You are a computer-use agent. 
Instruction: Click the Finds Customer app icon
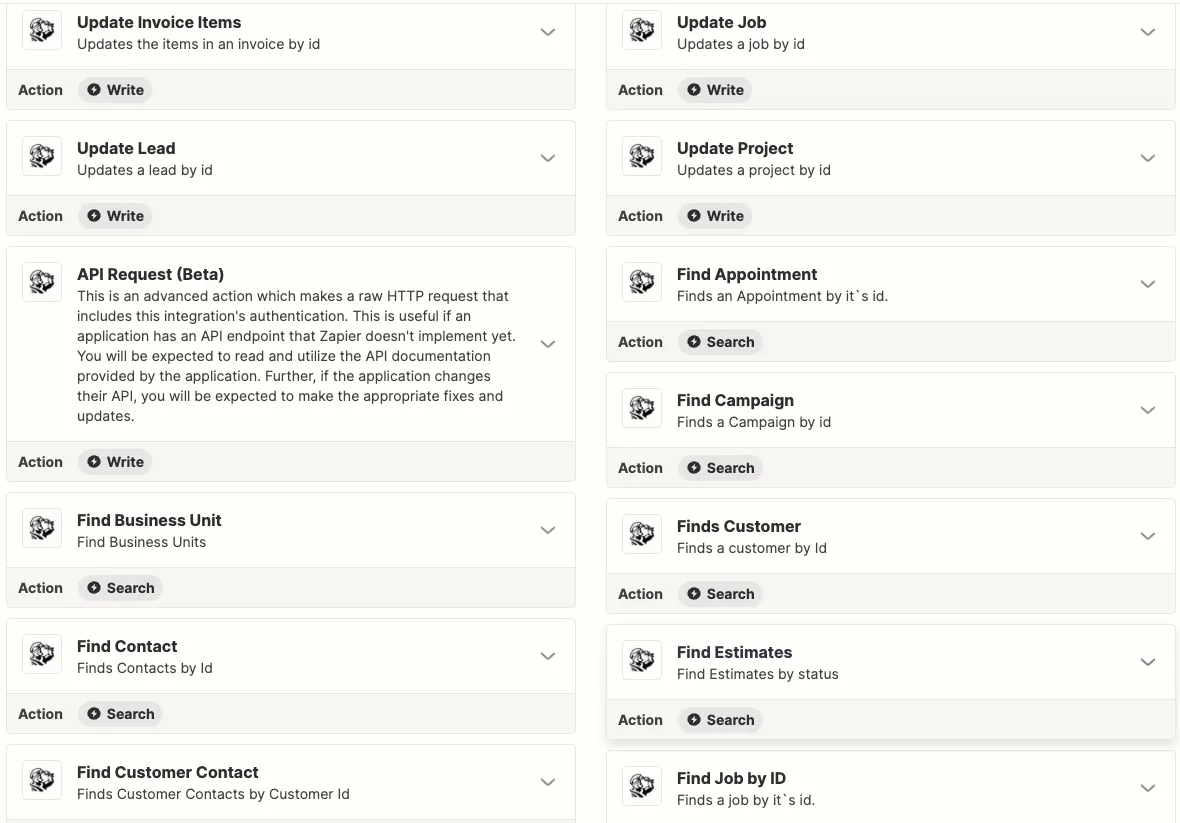pos(642,535)
